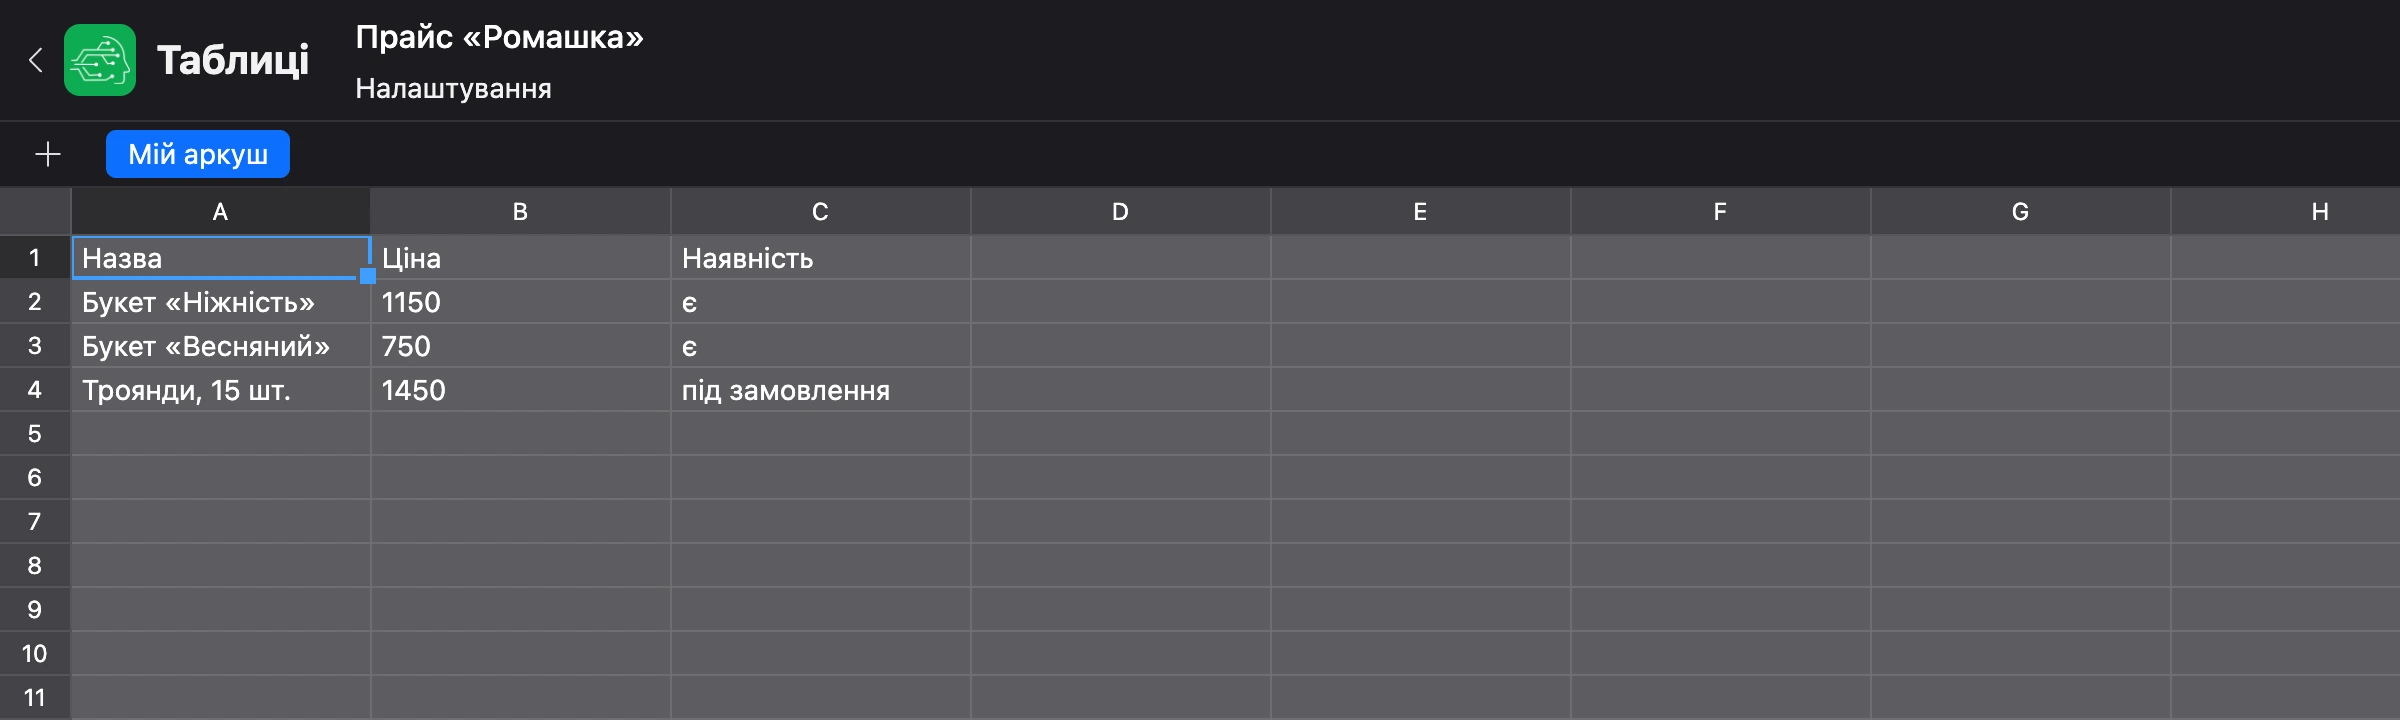Select row 11 header
The height and width of the screenshot is (720, 2400).
[35, 697]
